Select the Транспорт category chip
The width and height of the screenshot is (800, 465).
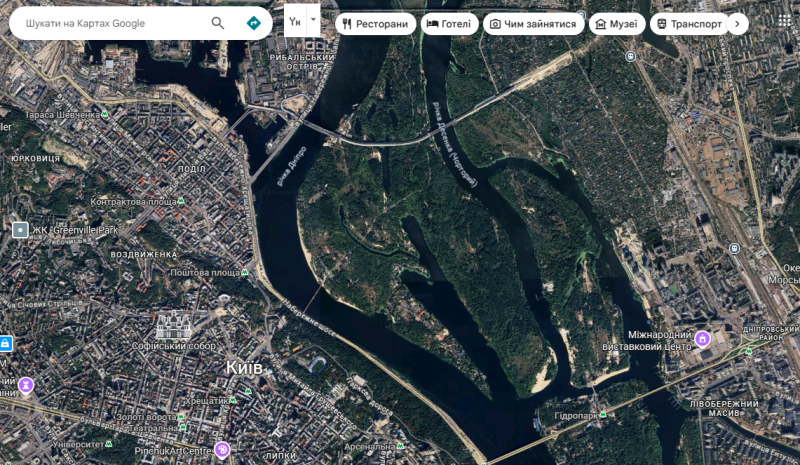point(688,23)
